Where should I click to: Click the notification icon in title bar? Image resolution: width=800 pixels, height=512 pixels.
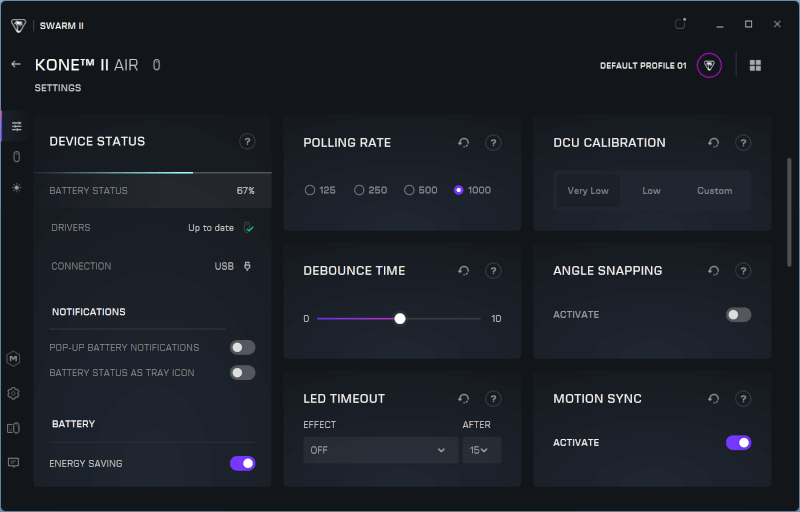pyautogui.click(x=680, y=24)
